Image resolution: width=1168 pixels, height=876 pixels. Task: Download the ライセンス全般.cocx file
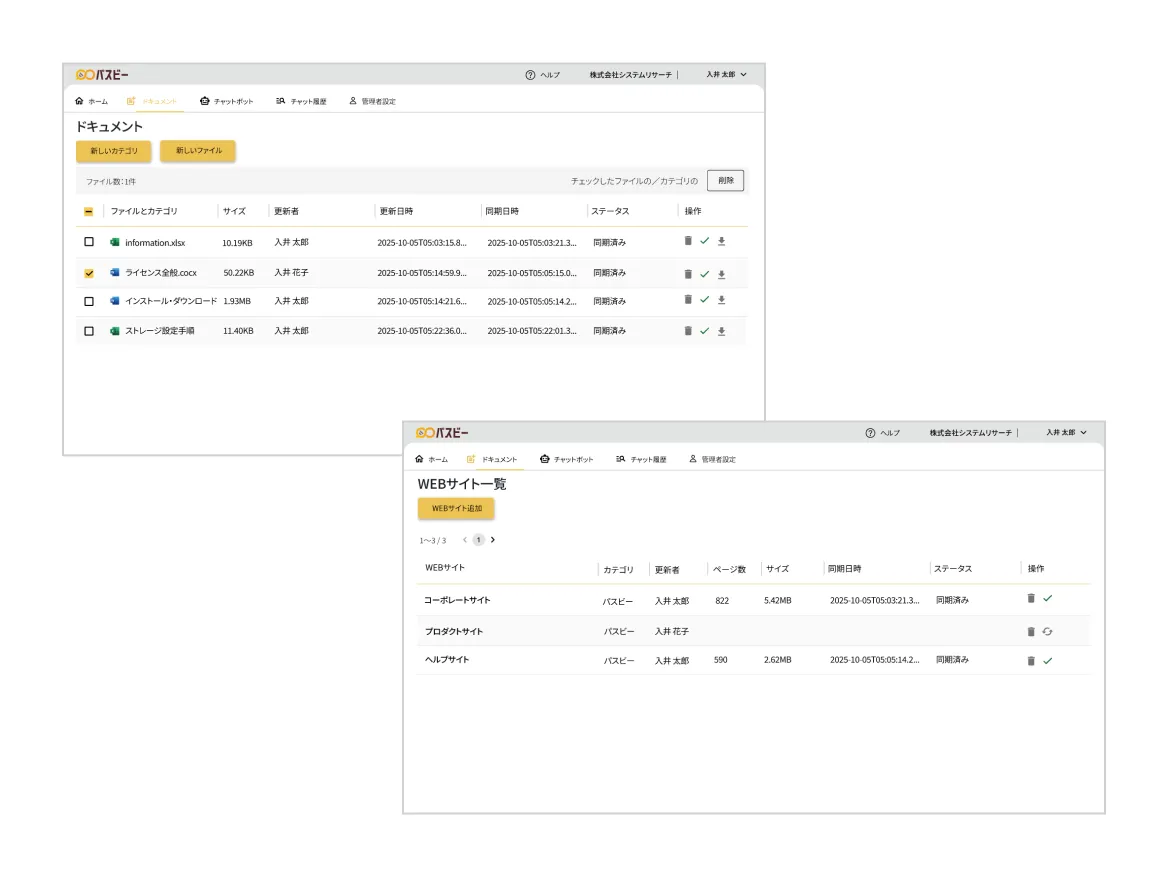(721, 274)
